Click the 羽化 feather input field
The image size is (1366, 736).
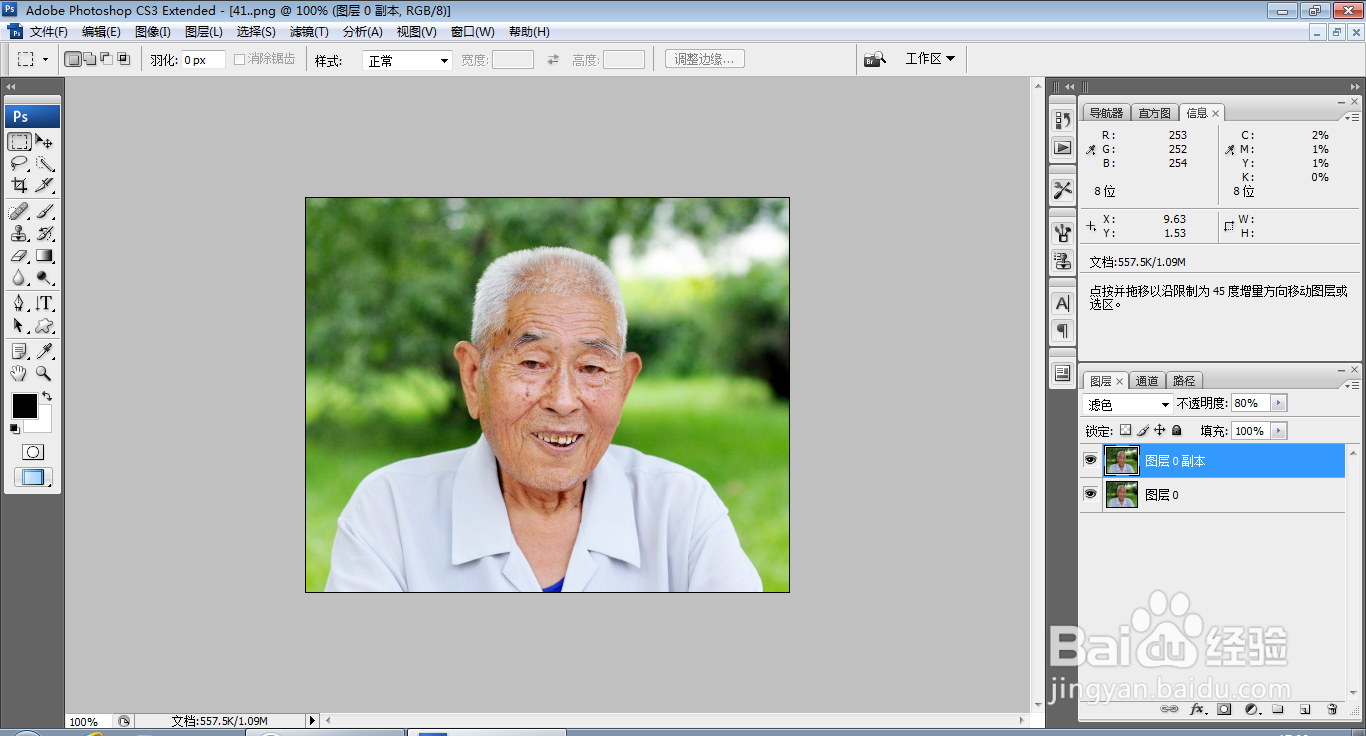203,60
